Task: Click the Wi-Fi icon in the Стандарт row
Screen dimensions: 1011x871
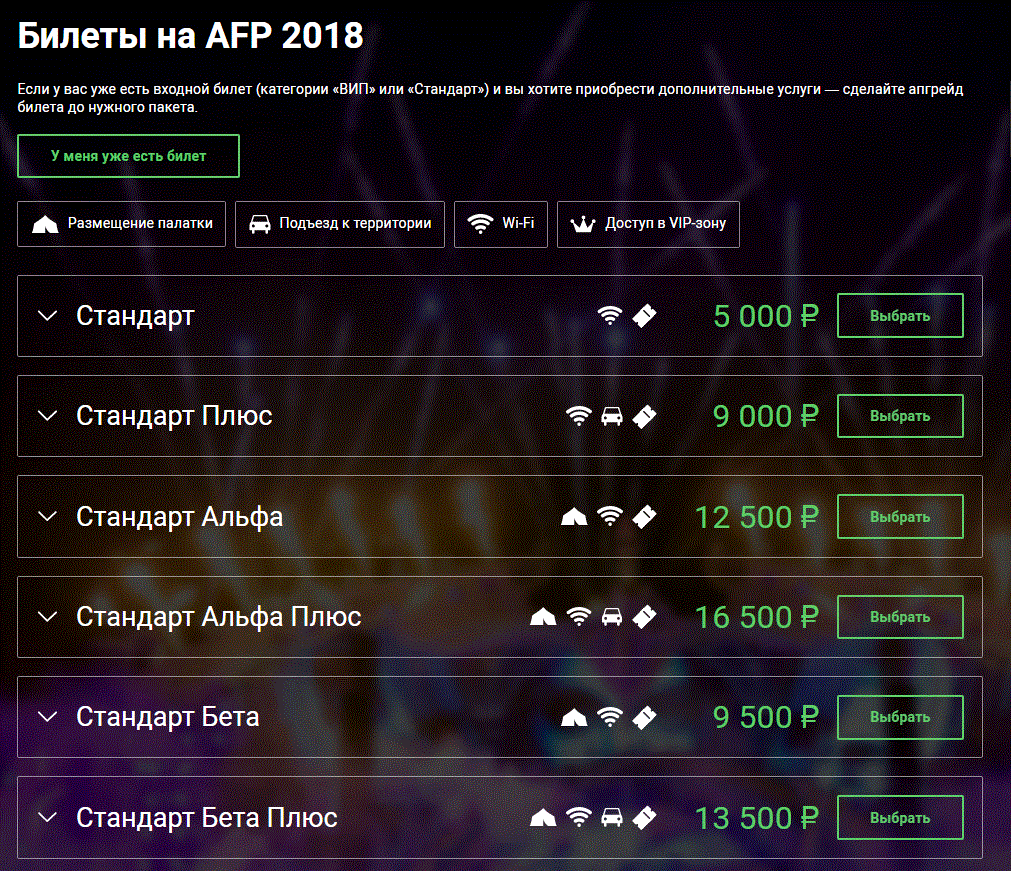Action: pos(610,316)
